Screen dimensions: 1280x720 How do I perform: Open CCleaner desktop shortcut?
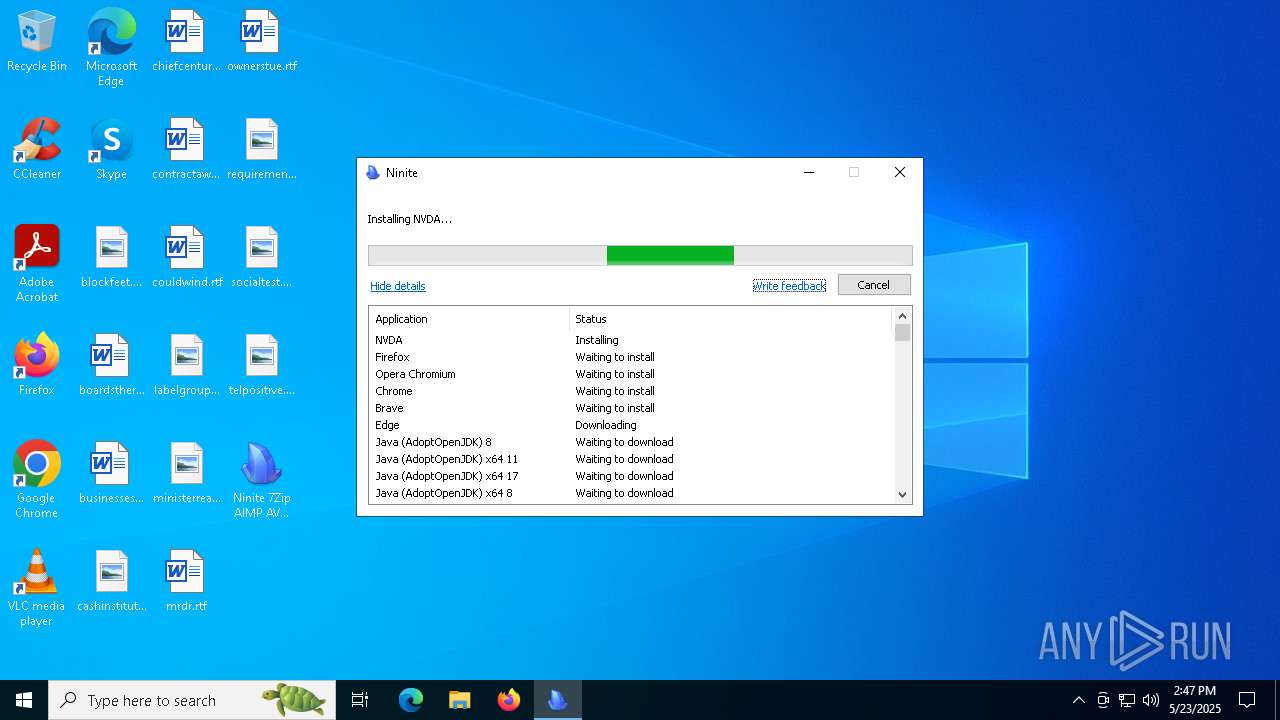pos(37,150)
